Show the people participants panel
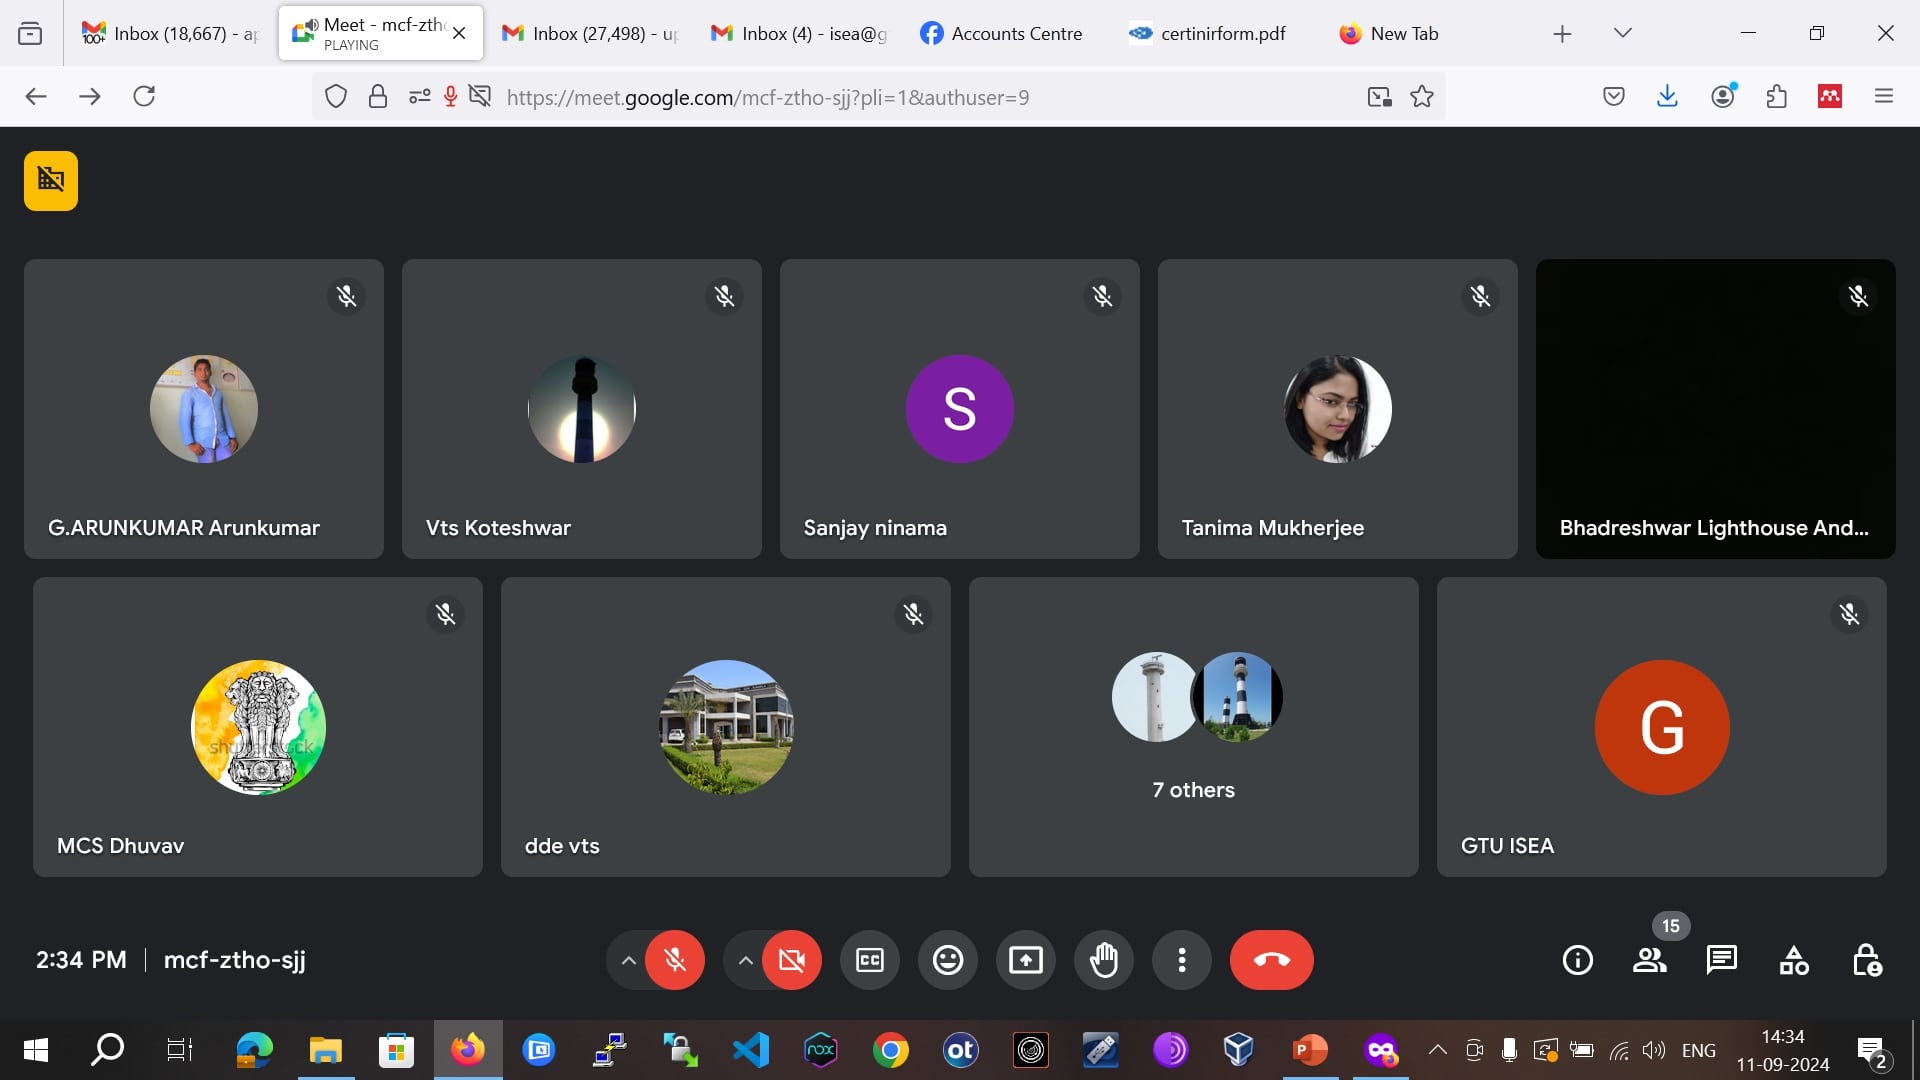Viewport: 1920px width, 1080px height. coord(1649,960)
